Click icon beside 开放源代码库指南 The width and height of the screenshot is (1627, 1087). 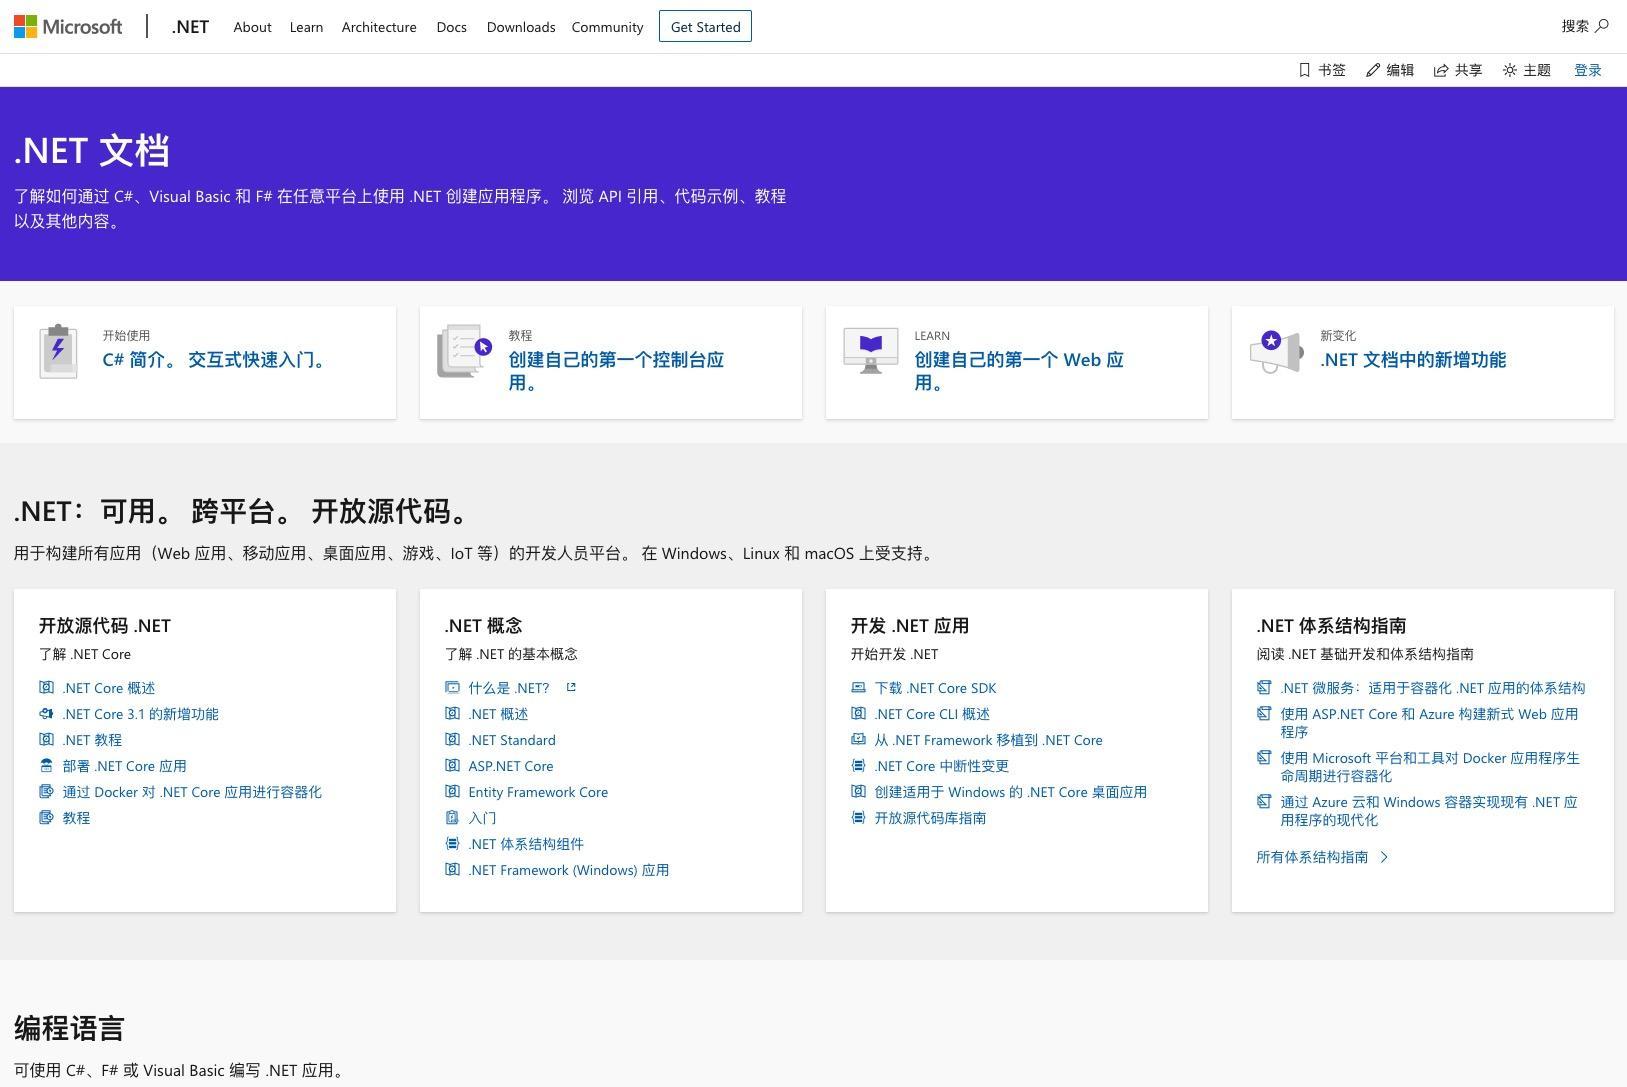pyautogui.click(x=858, y=817)
